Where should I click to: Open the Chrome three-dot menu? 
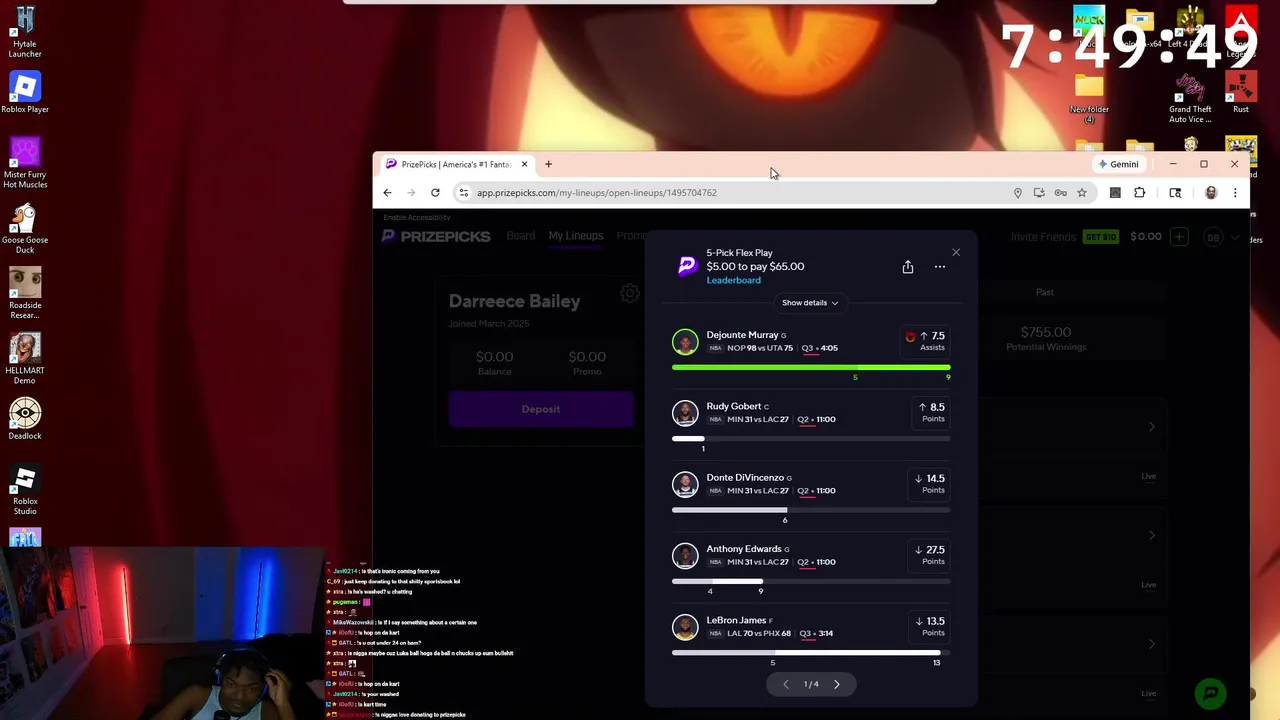point(1235,192)
